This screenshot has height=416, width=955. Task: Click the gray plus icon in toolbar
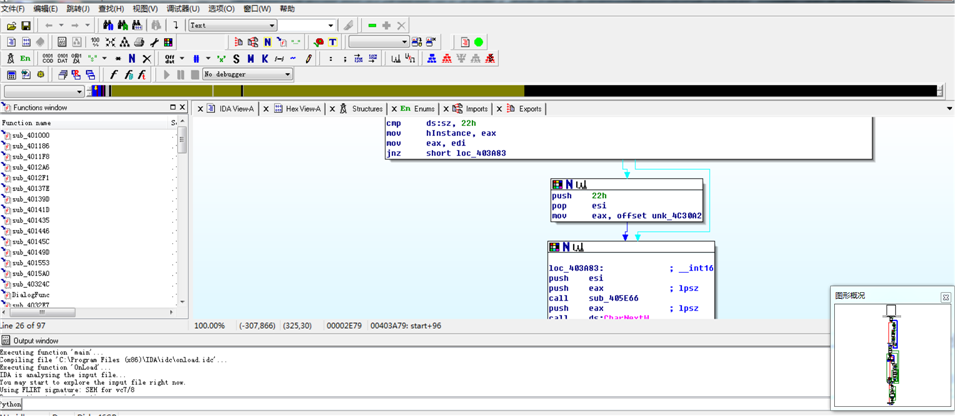pos(386,26)
